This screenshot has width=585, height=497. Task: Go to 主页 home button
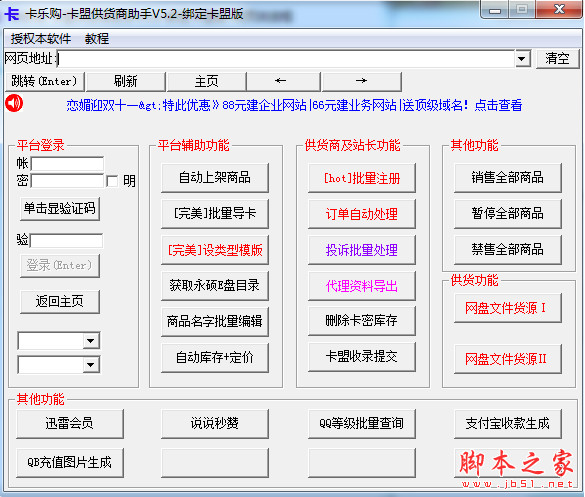[x=206, y=81]
